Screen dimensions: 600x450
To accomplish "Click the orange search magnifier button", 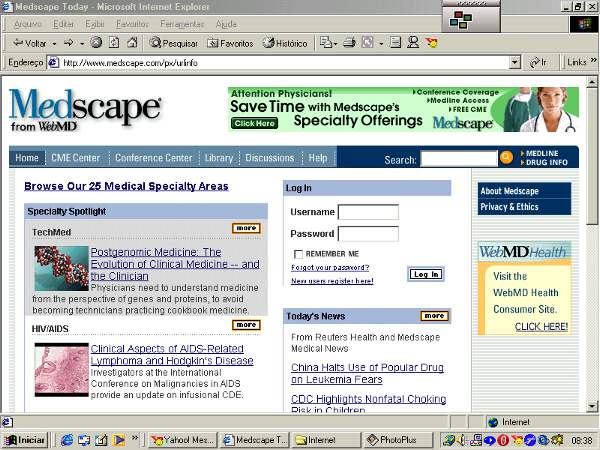I will [506, 157].
